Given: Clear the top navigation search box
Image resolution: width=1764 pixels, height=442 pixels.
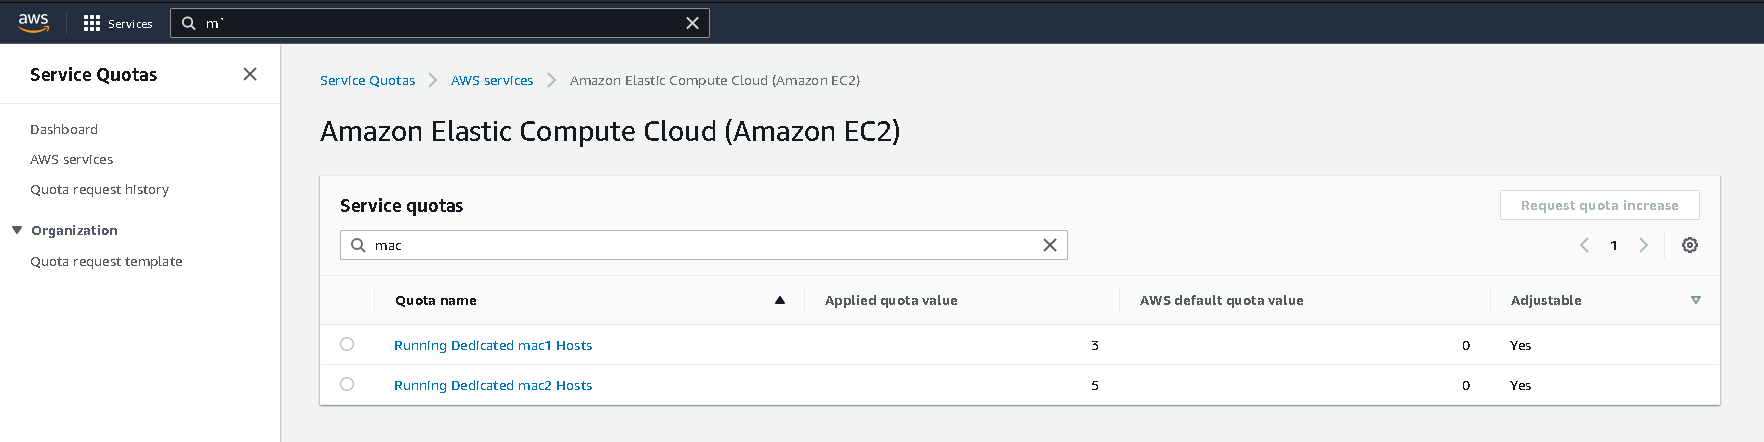Looking at the screenshot, I should pos(692,23).
